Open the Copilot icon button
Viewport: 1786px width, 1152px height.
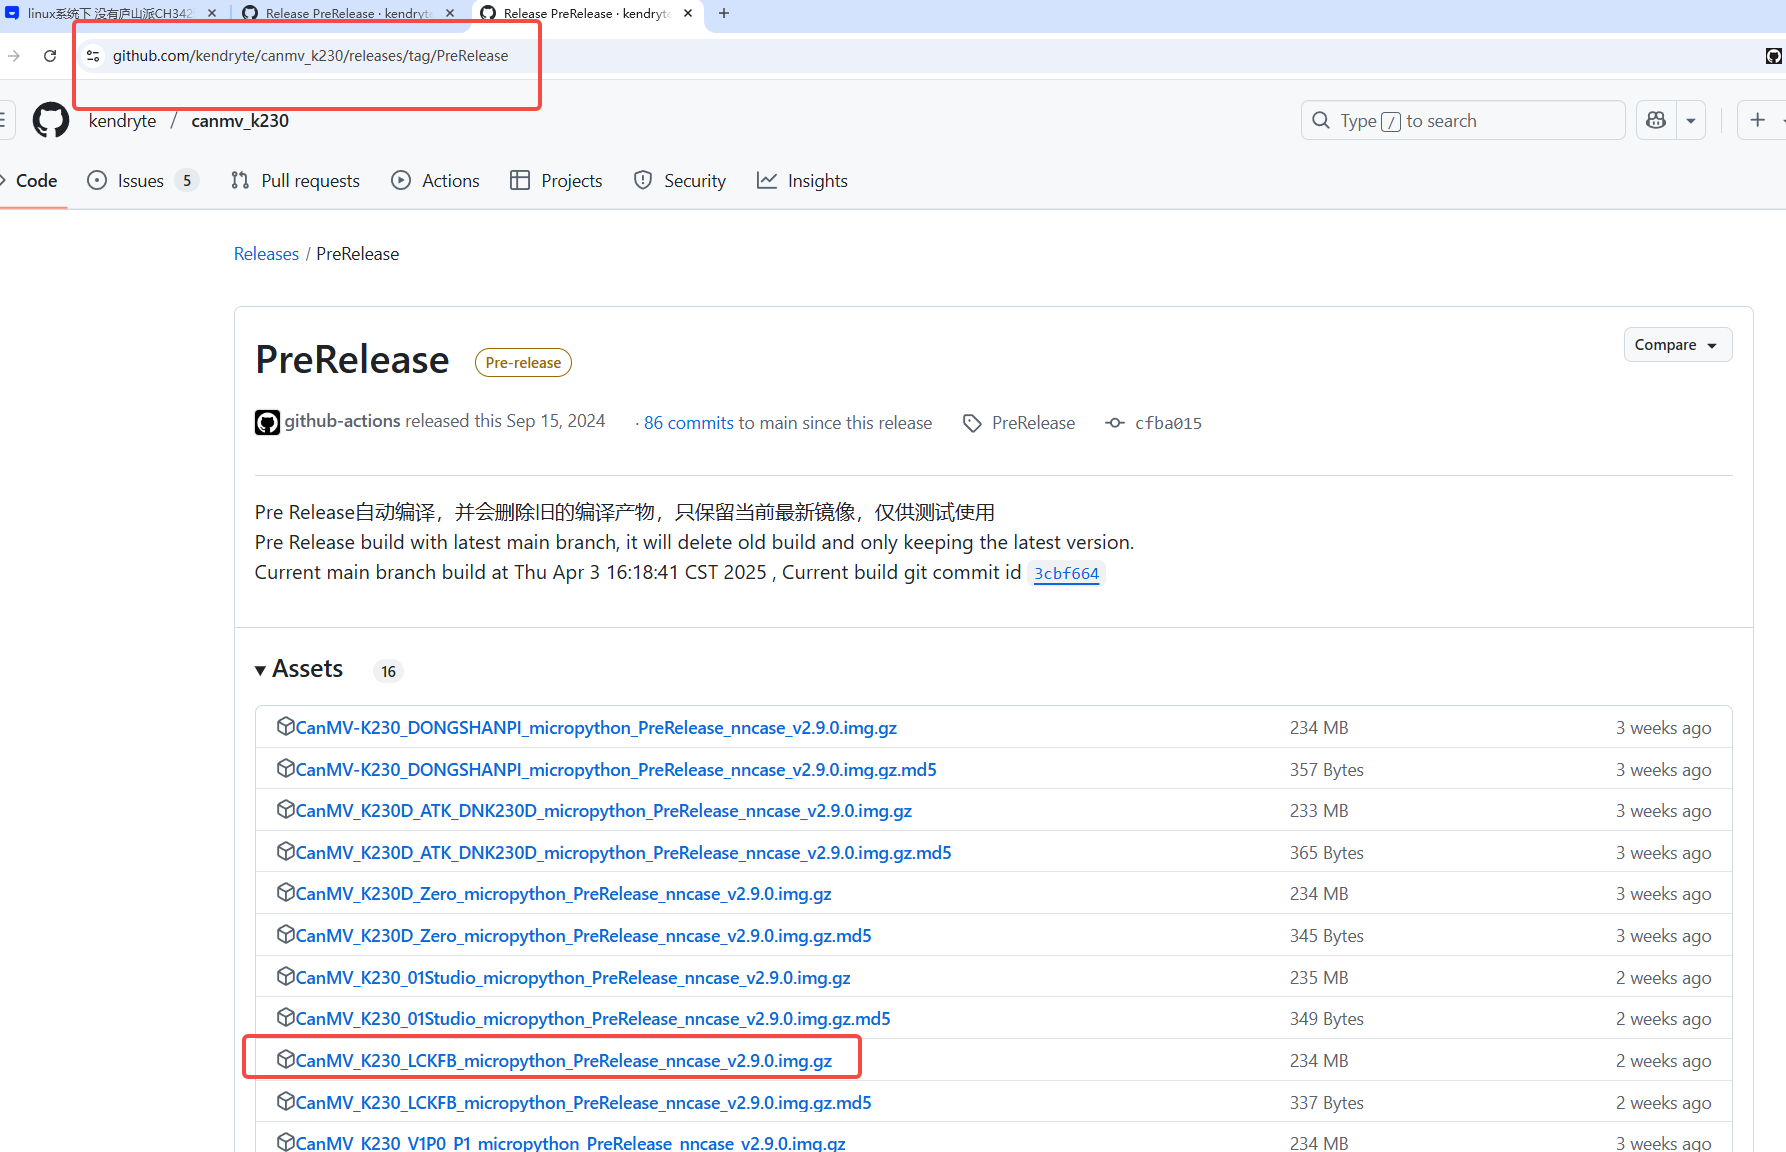click(1656, 121)
